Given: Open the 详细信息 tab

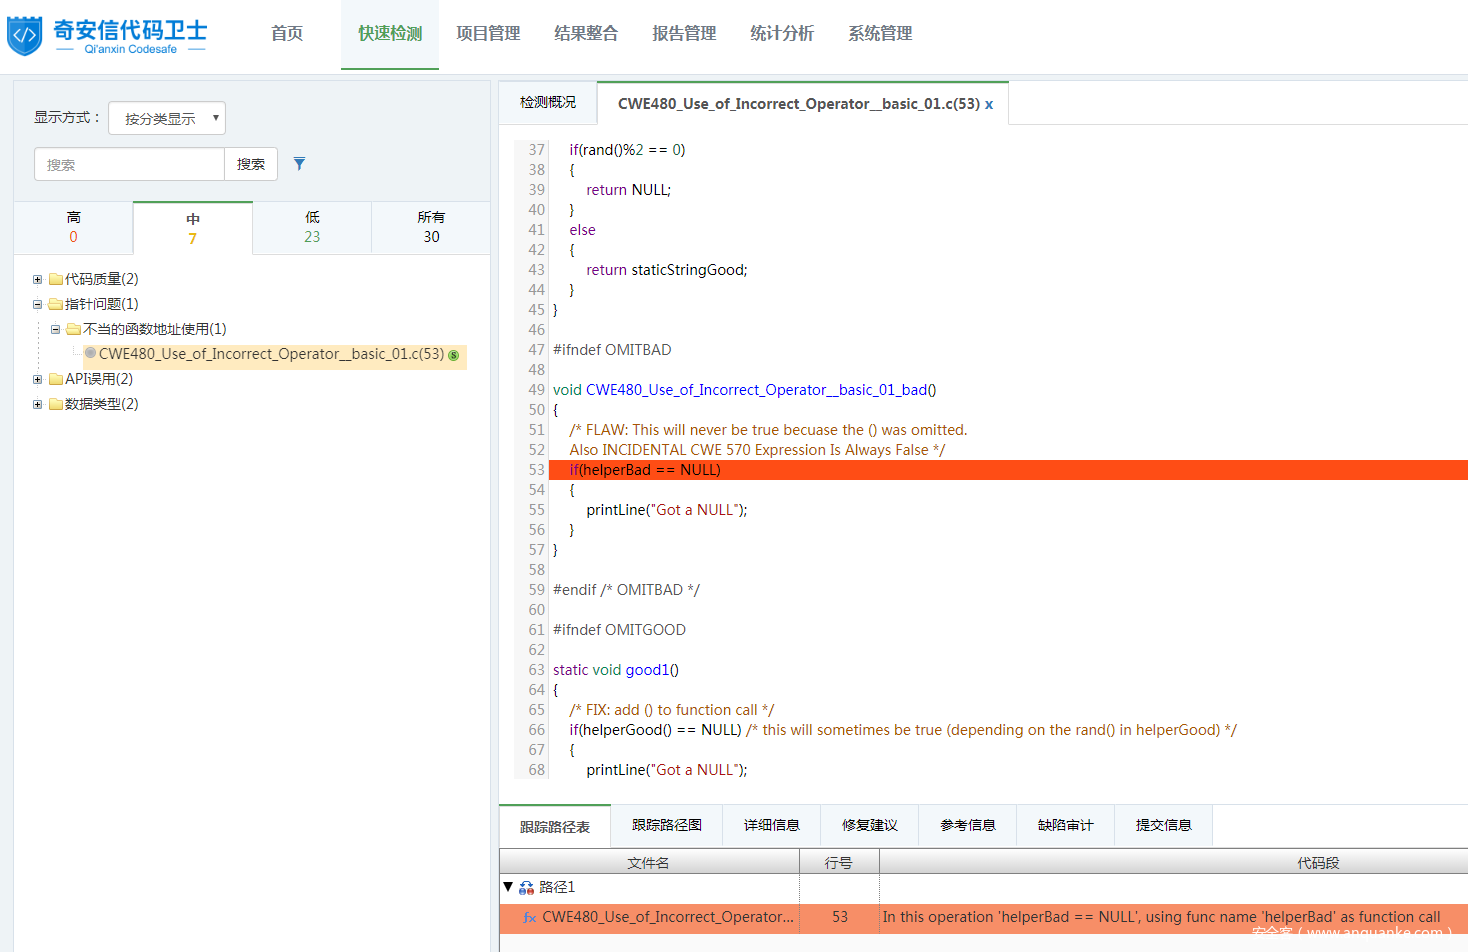Looking at the screenshot, I should (x=772, y=826).
